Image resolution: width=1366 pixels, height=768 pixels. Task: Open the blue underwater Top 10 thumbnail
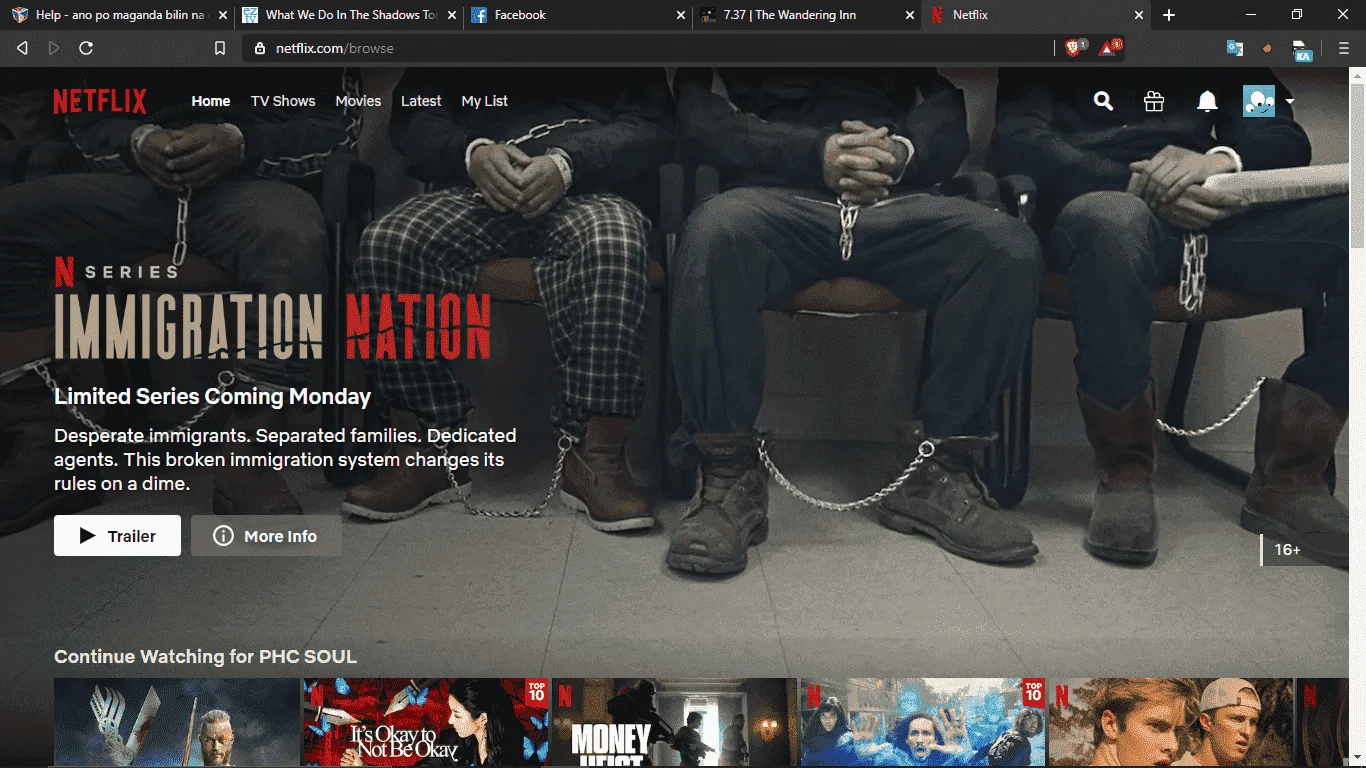tap(923, 723)
